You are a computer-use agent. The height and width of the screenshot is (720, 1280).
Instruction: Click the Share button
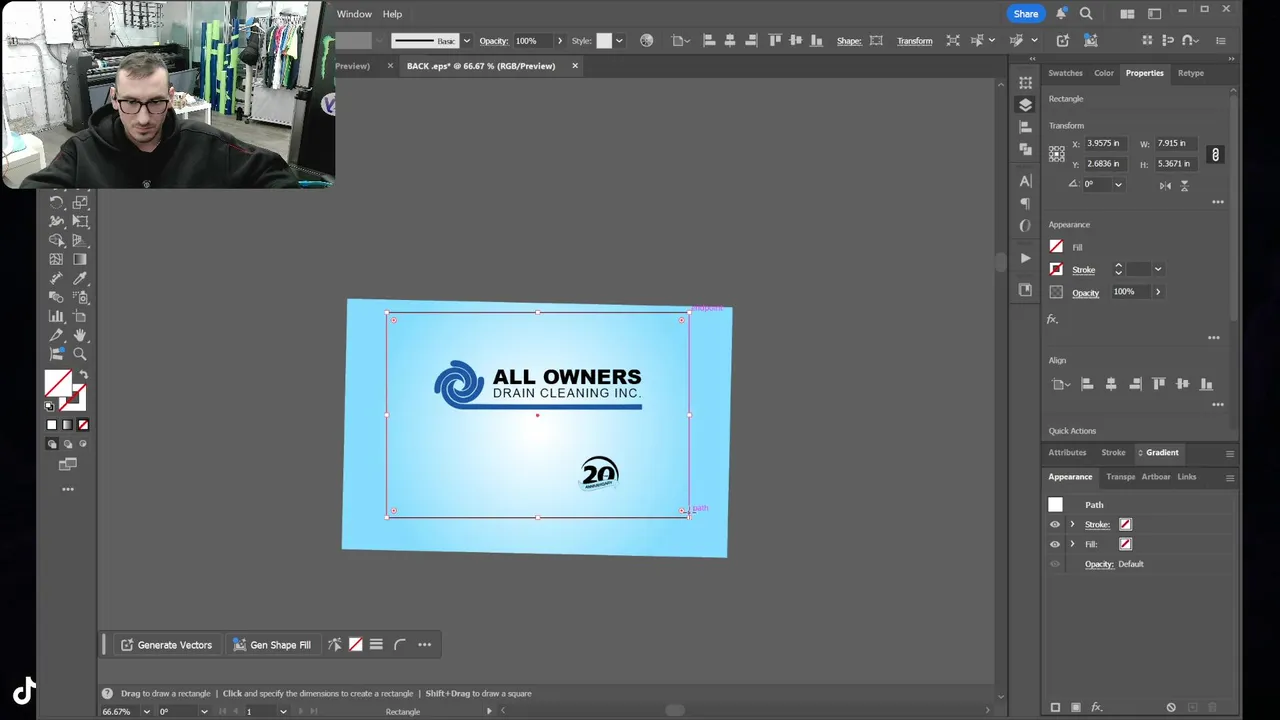tap(1026, 14)
